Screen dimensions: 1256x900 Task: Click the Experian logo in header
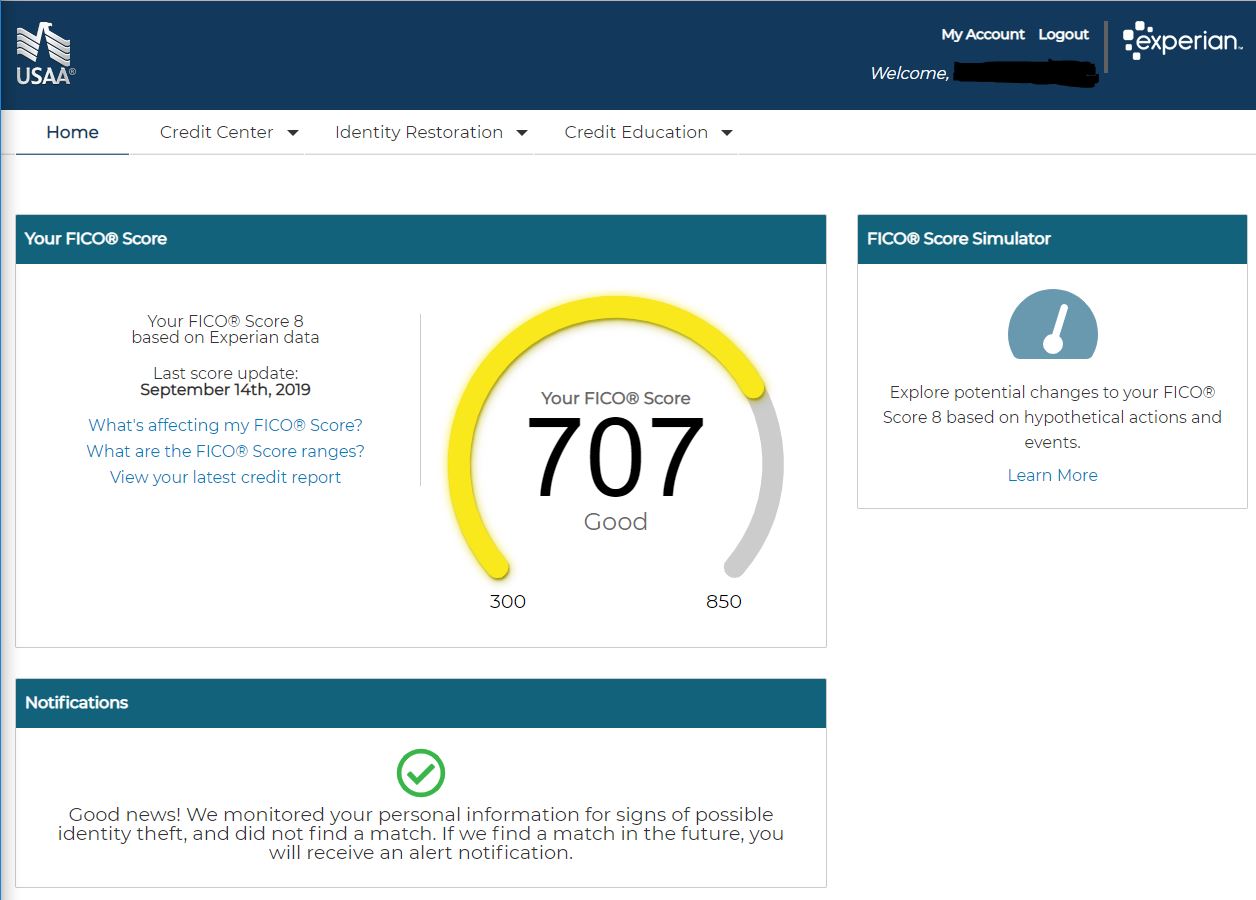1183,41
